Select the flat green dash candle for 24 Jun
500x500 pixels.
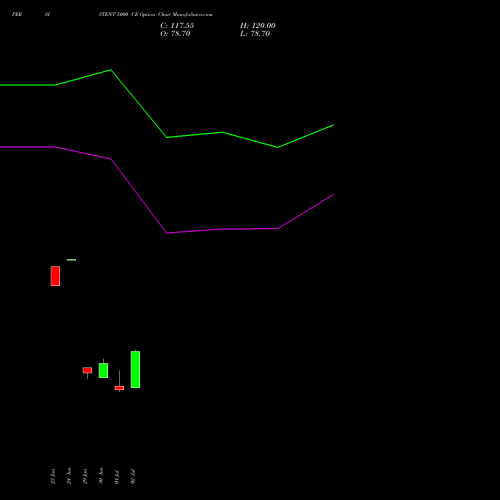pos(71,260)
